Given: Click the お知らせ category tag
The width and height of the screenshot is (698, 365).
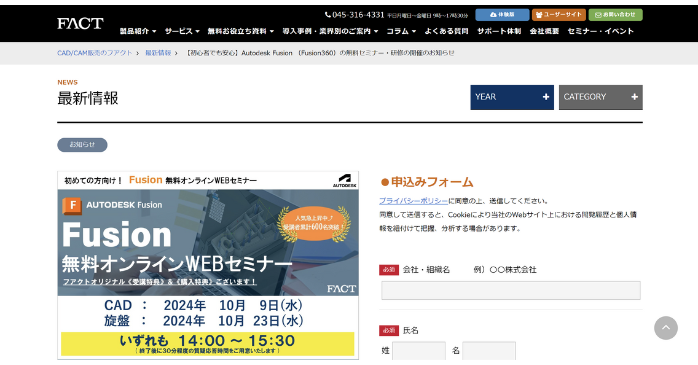Looking at the screenshot, I should [82, 145].
